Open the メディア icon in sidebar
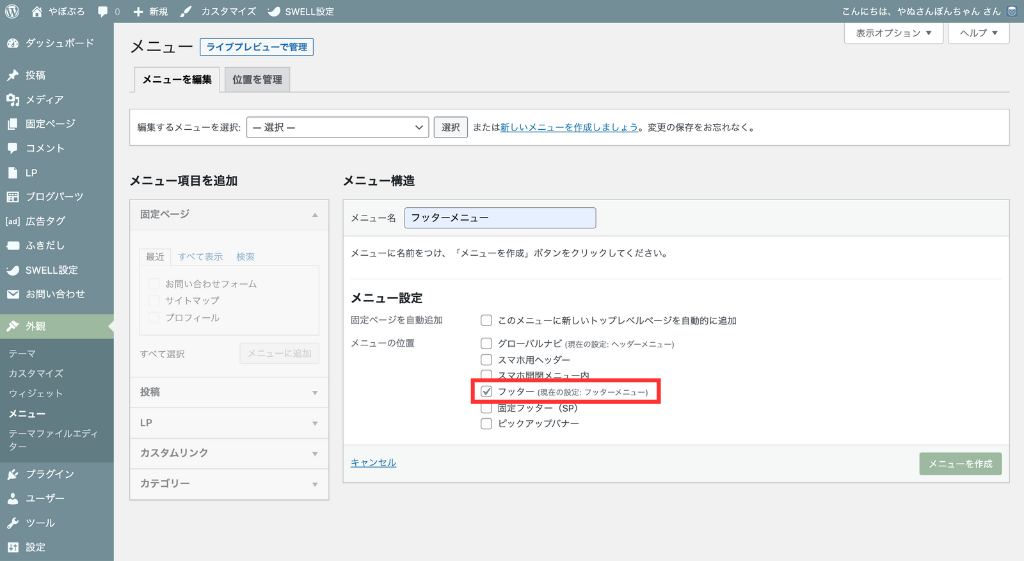1024x561 pixels. tap(12, 99)
